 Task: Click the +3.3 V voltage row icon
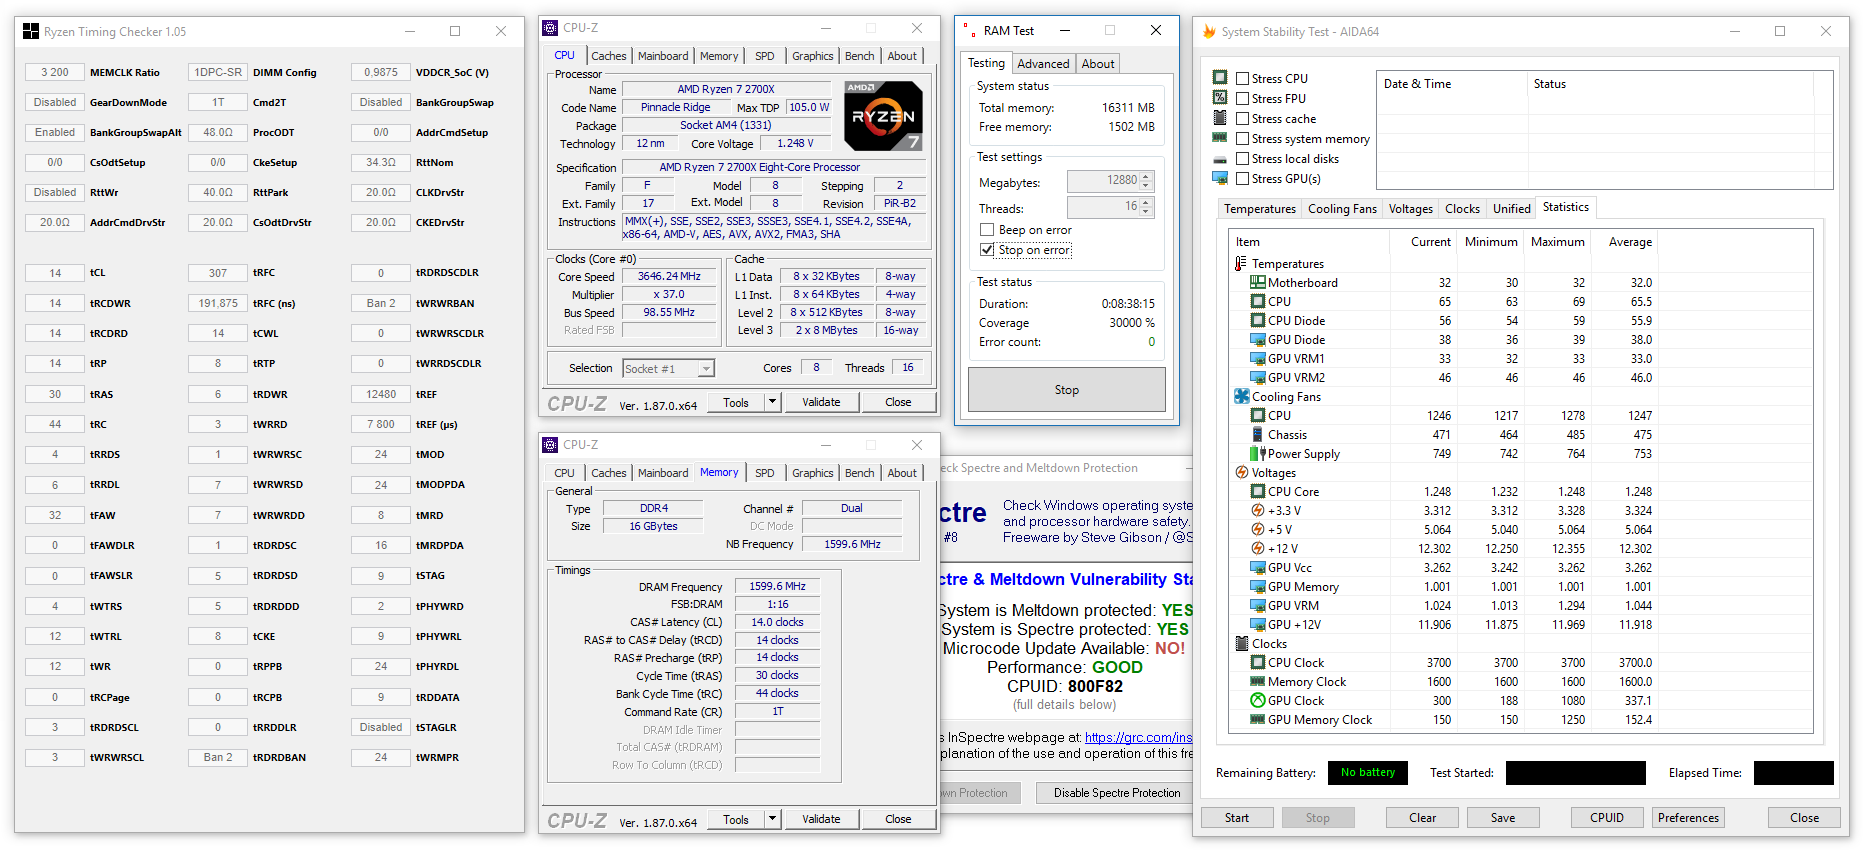tap(1258, 511)
